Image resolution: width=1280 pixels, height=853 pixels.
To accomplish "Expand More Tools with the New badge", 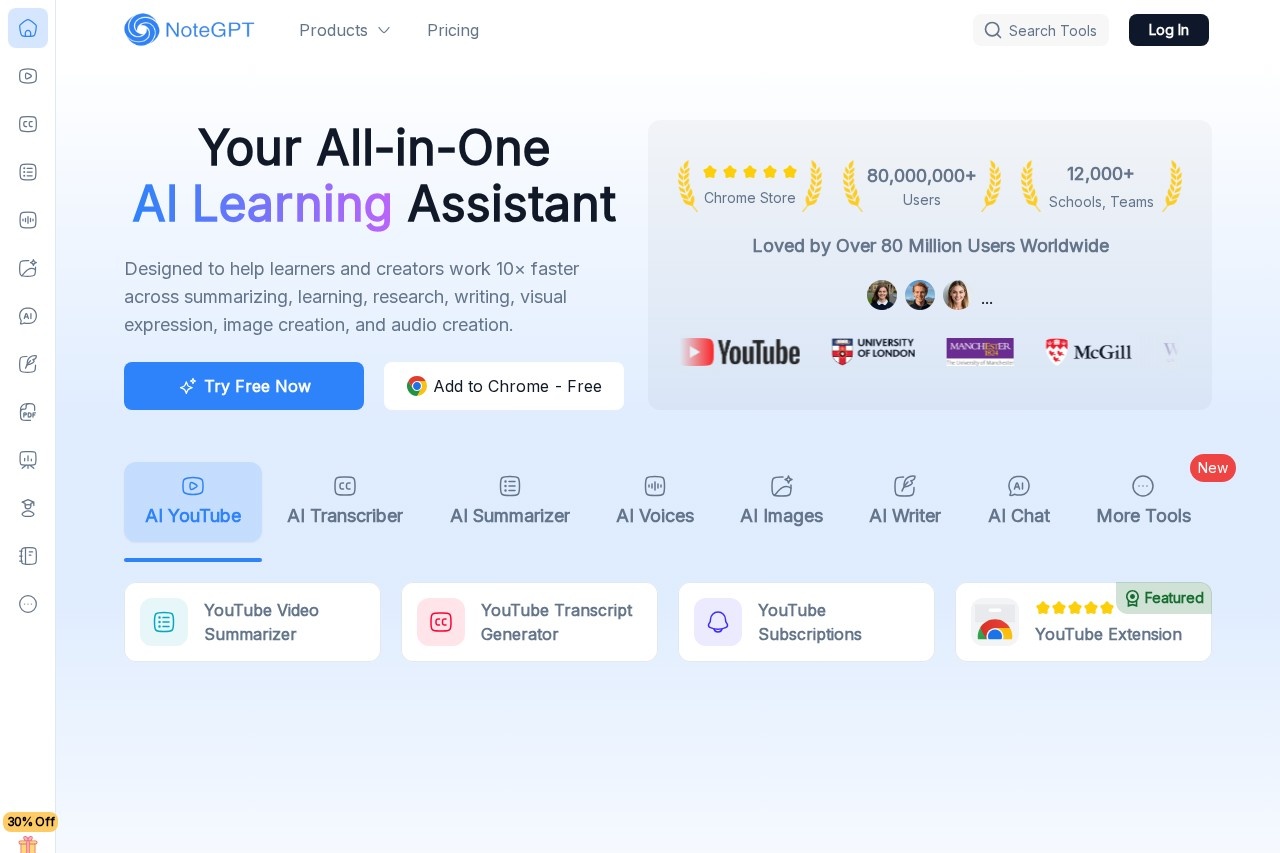I will 1143,502.
